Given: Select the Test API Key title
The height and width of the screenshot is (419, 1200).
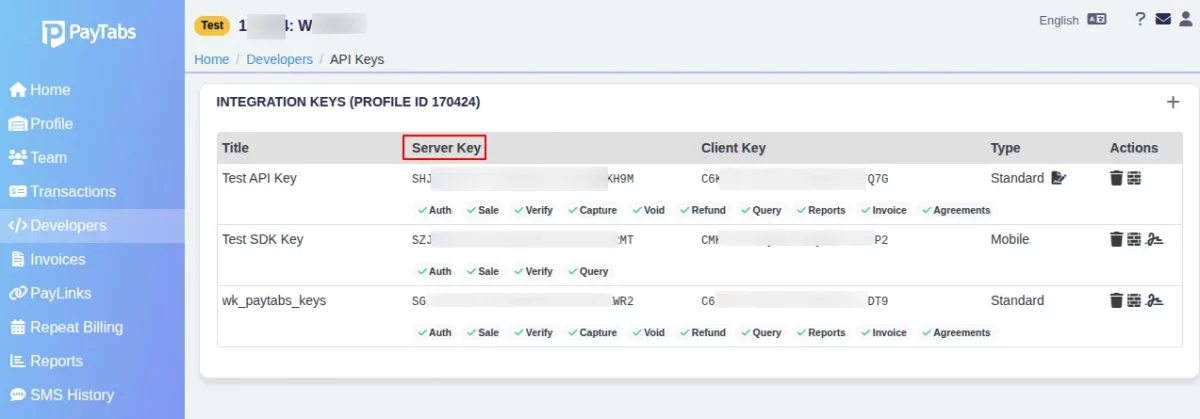Looking at the screenshot, I should [x=259, y=178].
